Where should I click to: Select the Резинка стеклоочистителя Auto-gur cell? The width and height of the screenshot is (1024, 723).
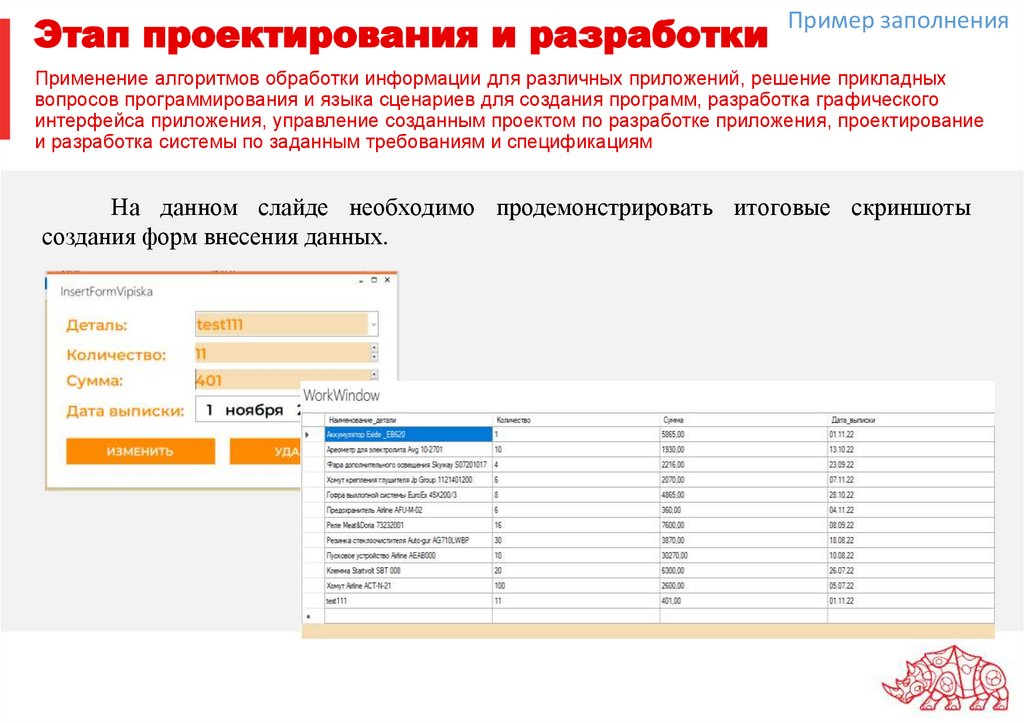click(408, 540)
